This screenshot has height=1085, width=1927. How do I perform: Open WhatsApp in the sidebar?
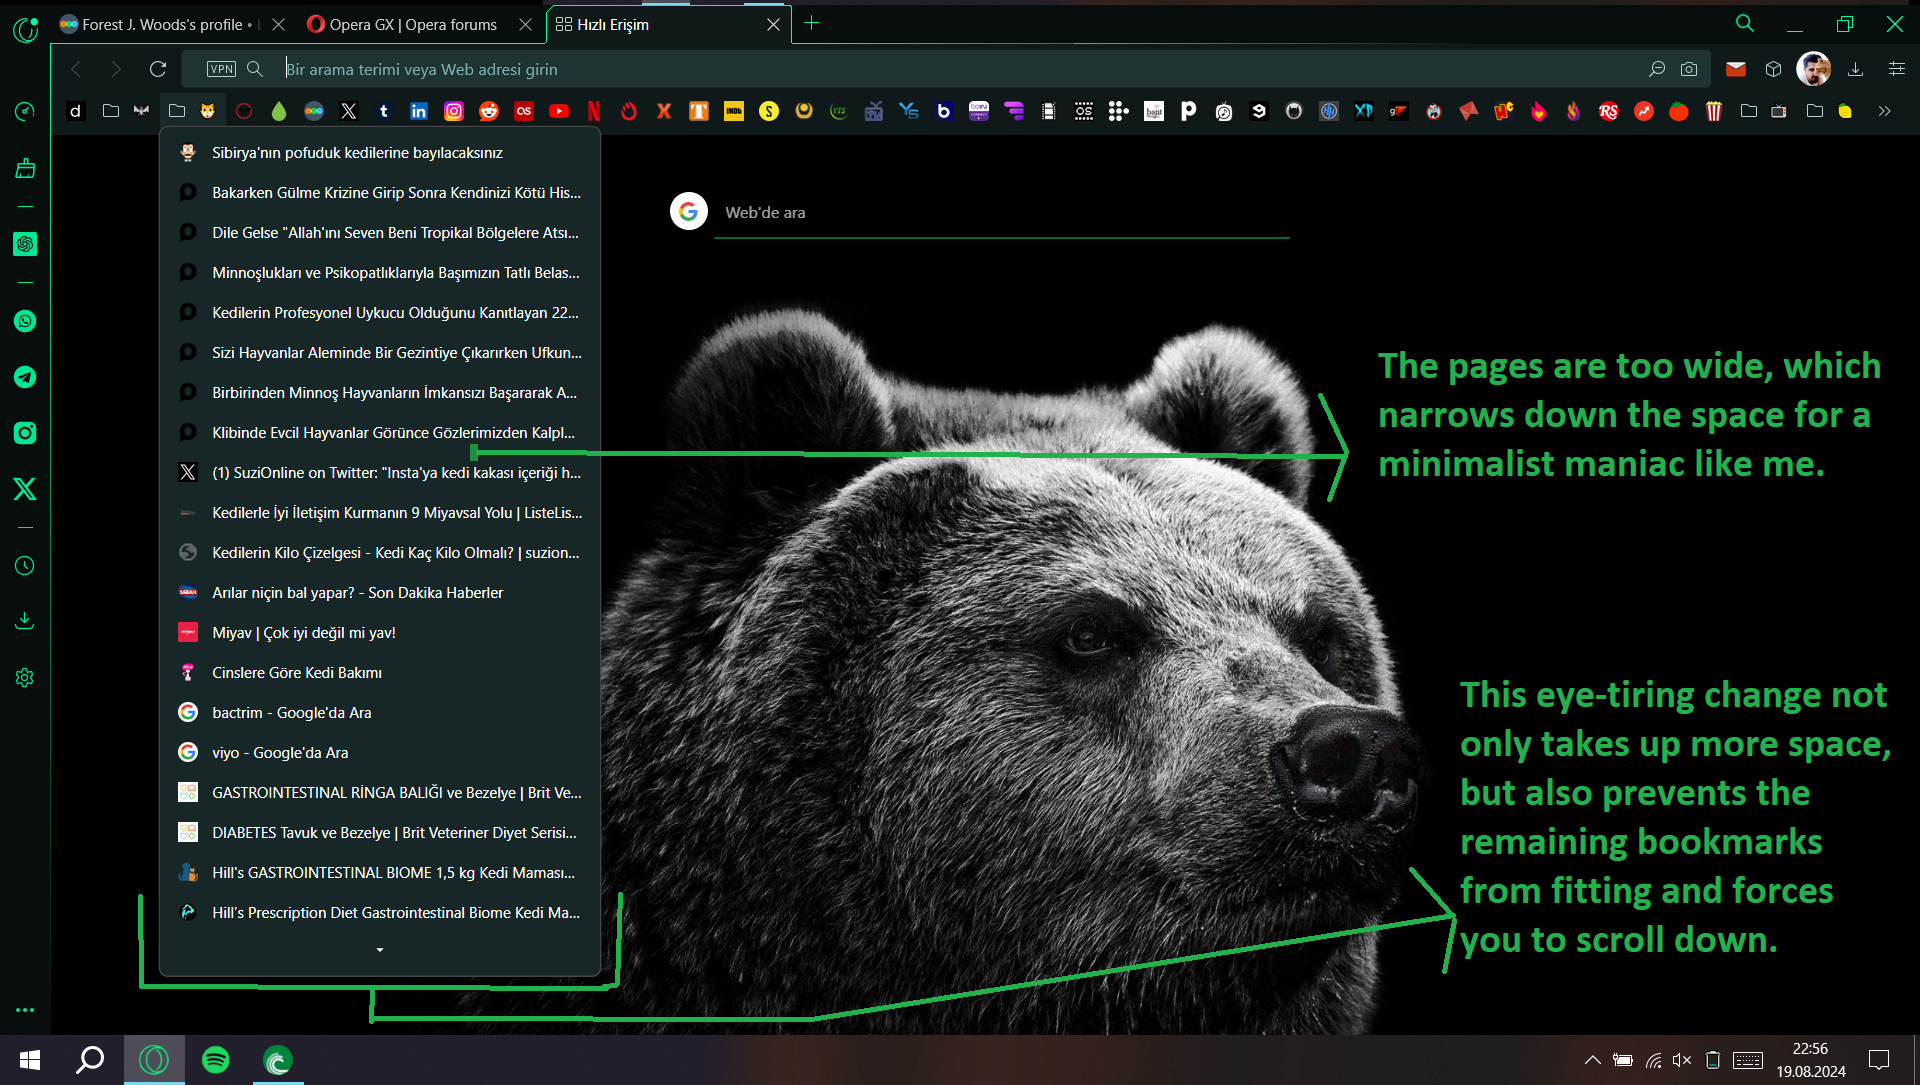[25, 321]
